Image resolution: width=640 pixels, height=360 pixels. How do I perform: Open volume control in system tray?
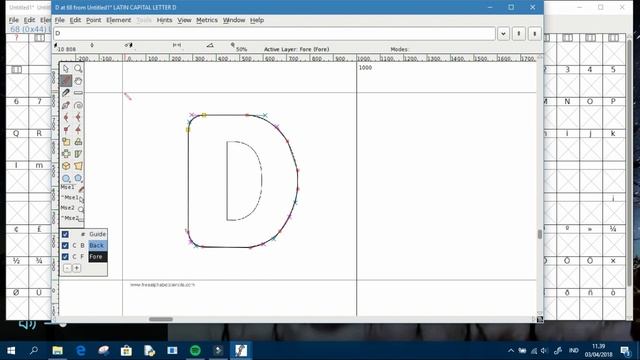(x=544, y=351)
